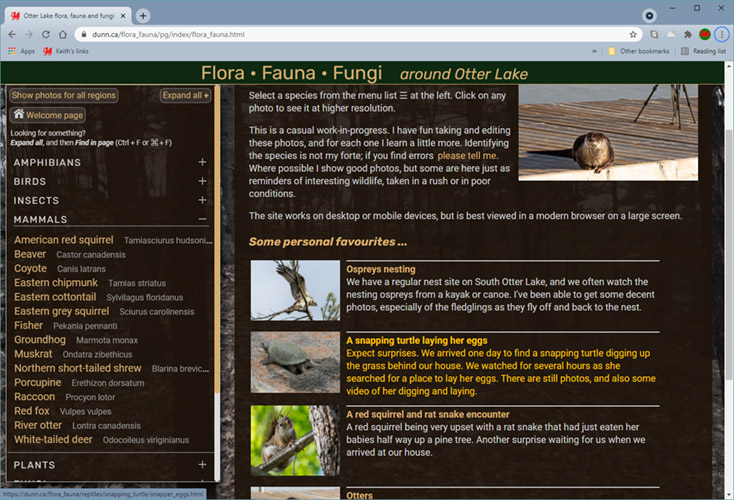Click the osprey nesting thumbnail photo
This screenshot has height=500, width=734.
[295, 291]
